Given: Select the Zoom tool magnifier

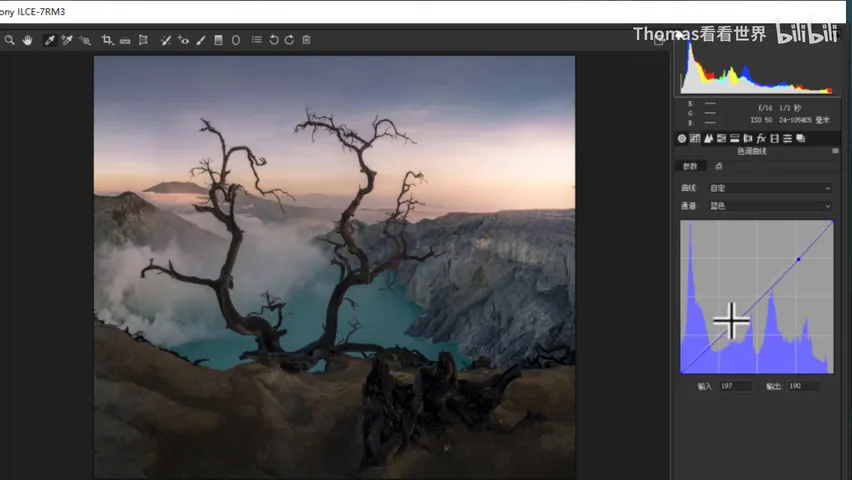Looking at the screenshot, I should pyautogui.click(x=9, y=40).
